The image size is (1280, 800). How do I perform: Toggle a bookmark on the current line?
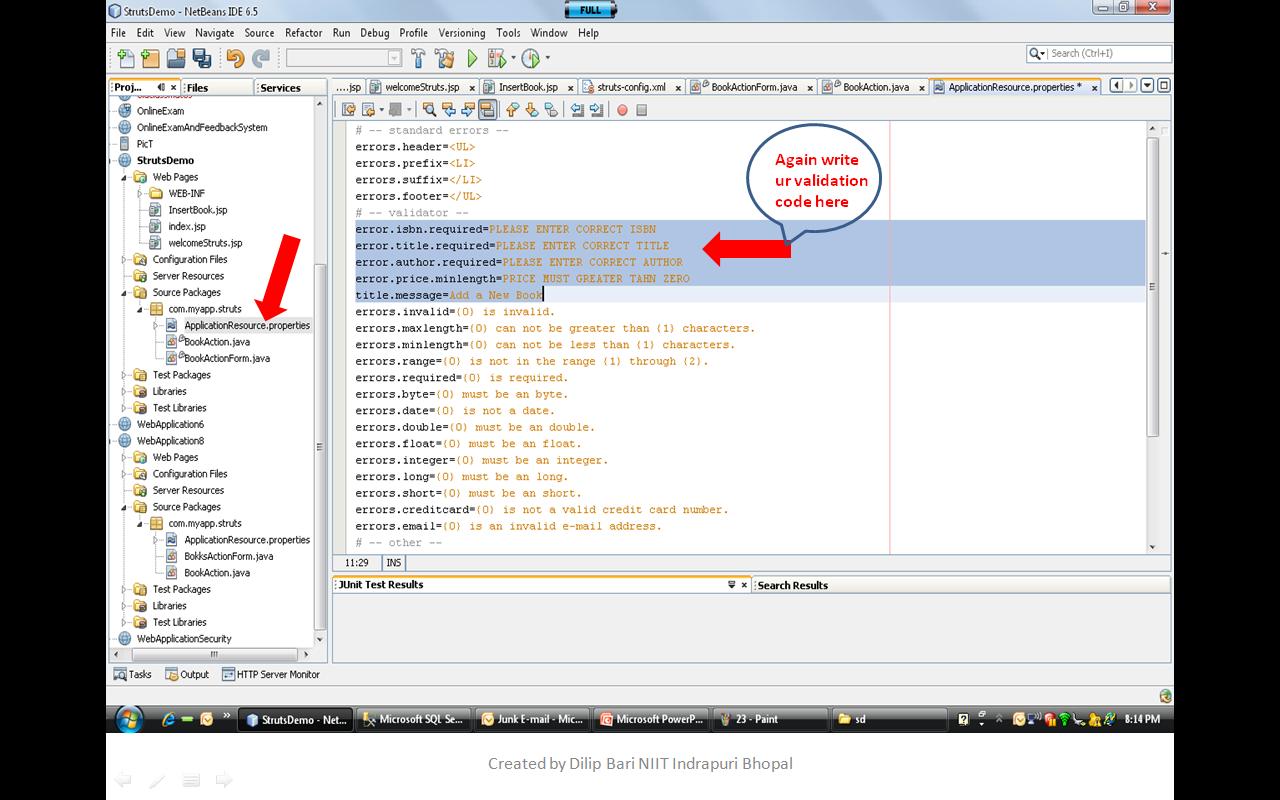[x=549, y=110]
